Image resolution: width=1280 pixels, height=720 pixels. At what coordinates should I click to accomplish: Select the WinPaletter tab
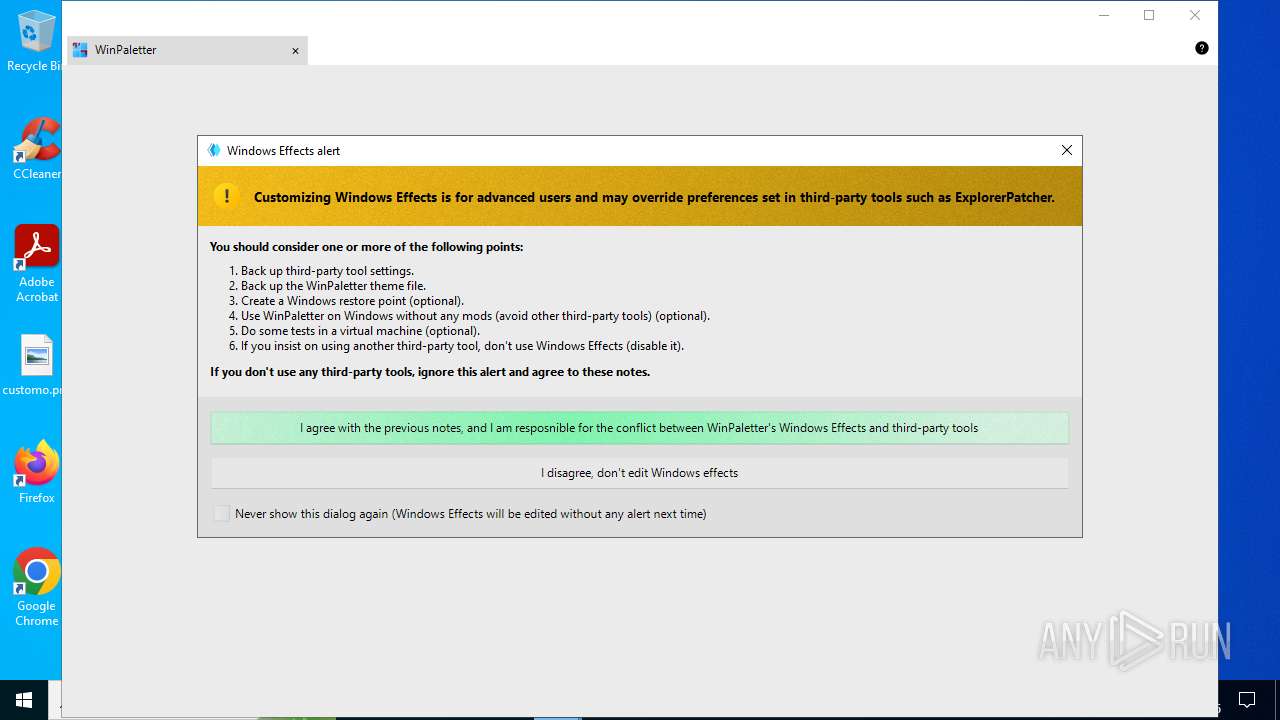point(187,50)
